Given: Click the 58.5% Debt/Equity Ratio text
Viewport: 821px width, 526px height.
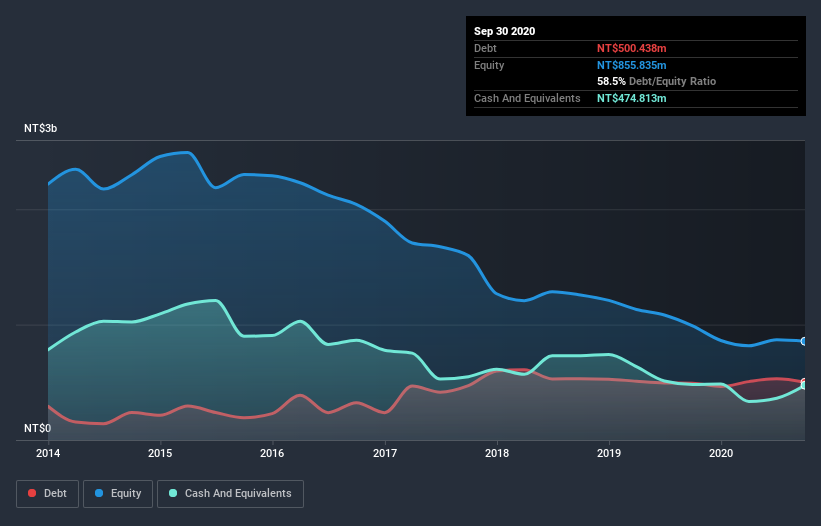Looking at the screenshot, I should pyautogui.click(x=657, y=81).
